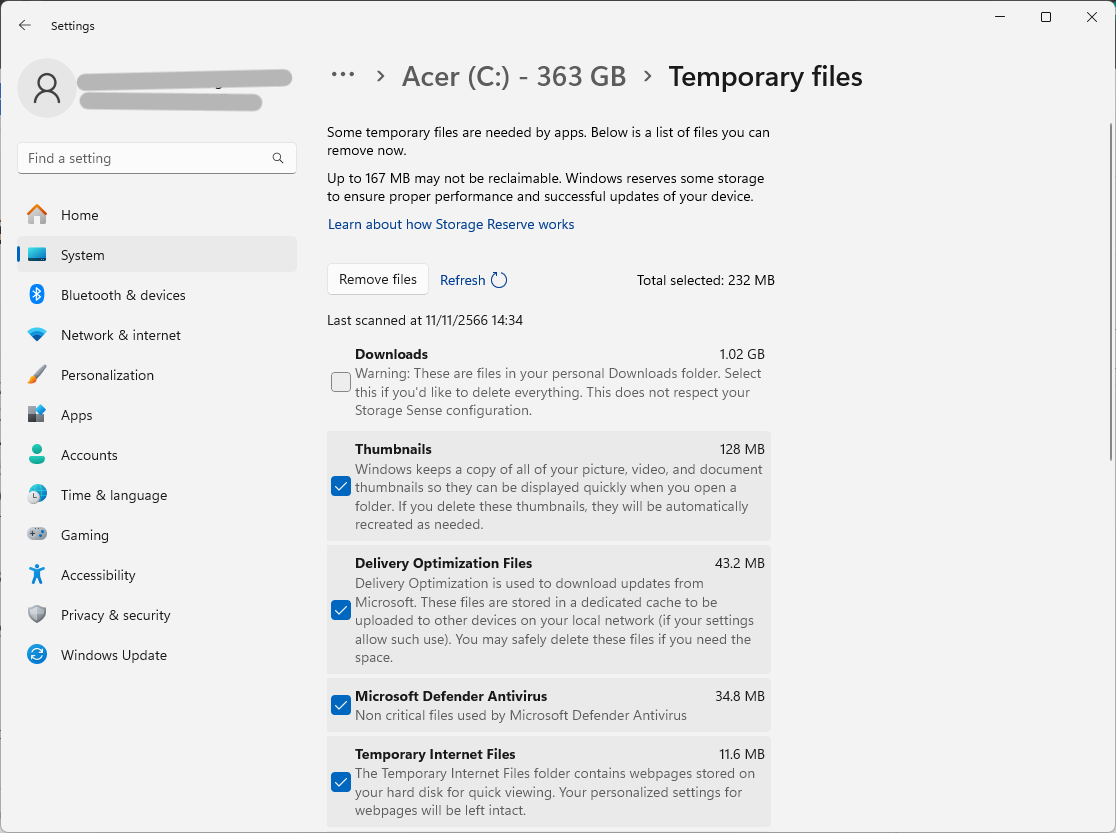The height and width of the screenshot is (833, 1116).
Task: Click the Home icon in sidebar
Action: (x=37, y=215)
